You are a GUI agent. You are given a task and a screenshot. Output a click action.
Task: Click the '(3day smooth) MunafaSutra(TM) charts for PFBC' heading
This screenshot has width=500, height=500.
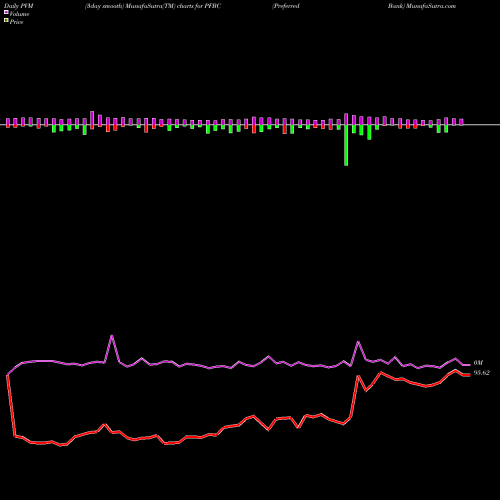tap(153, 6)
